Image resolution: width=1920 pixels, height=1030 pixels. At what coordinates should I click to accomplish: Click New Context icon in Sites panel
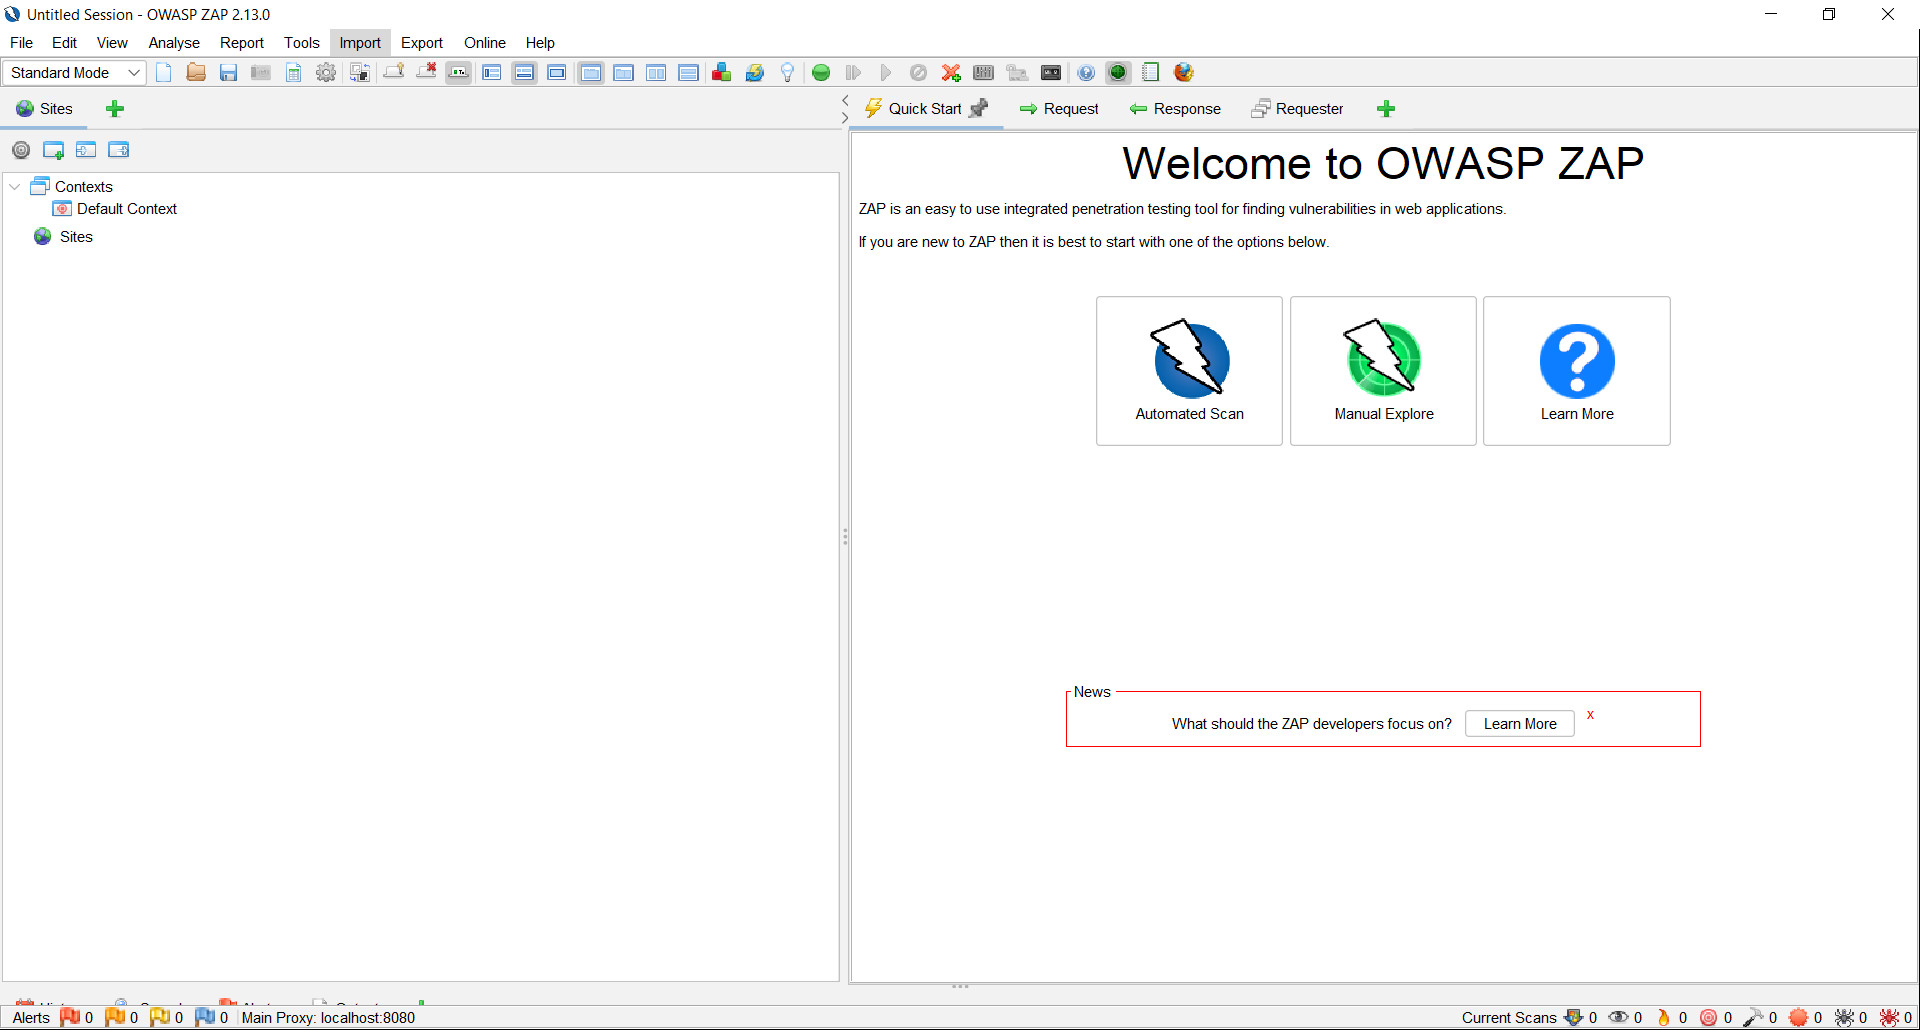pyautogui.click(x=53, y=150)
